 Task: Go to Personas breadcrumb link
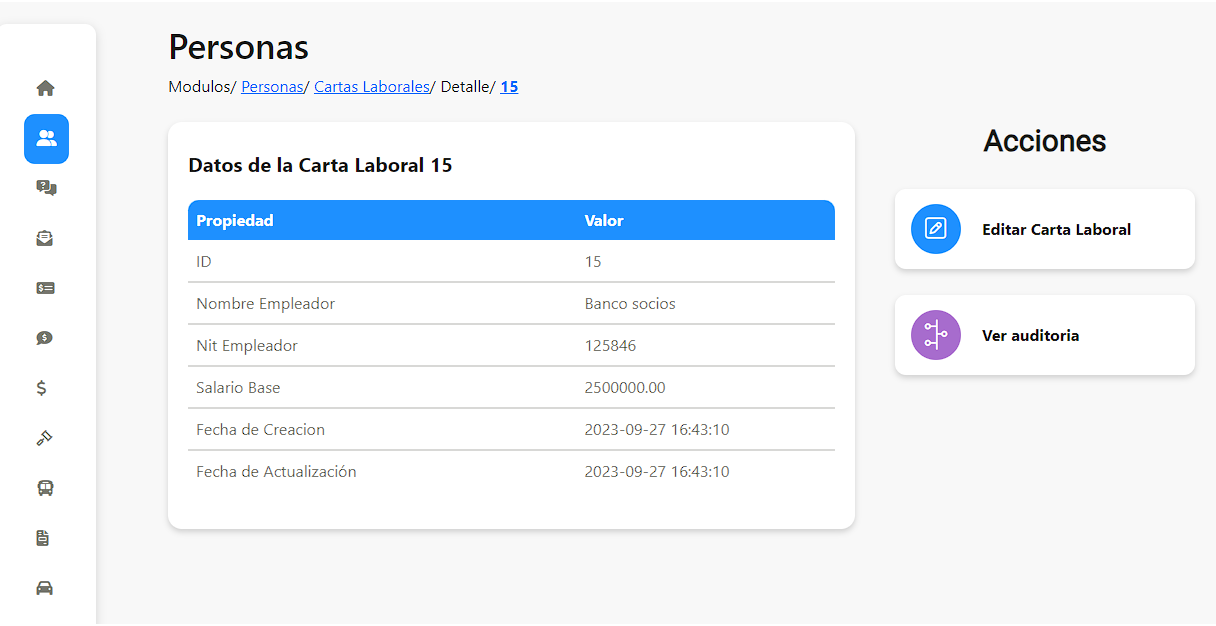pos(272,87)
